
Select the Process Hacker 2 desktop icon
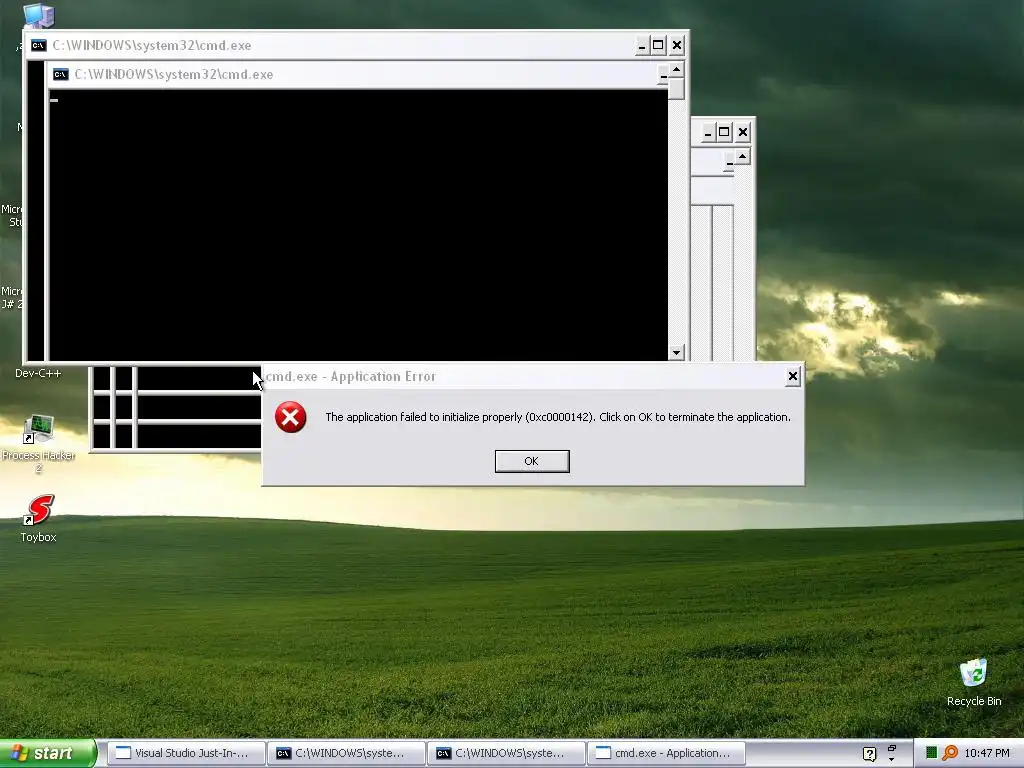pos(39,444)
